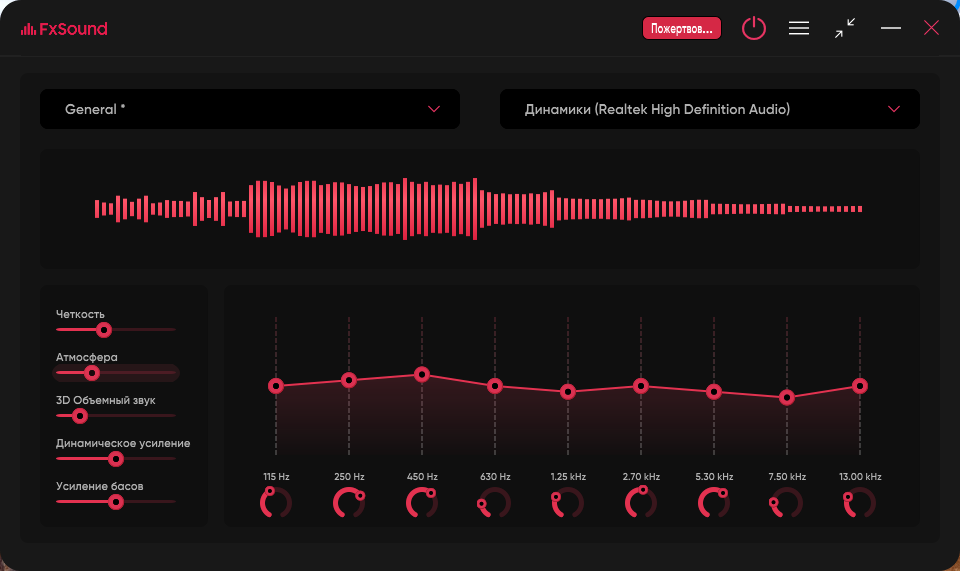Click the 630 Hz frequency label
The height and width of the screenshot is (571, 960).
pos(495,477)
